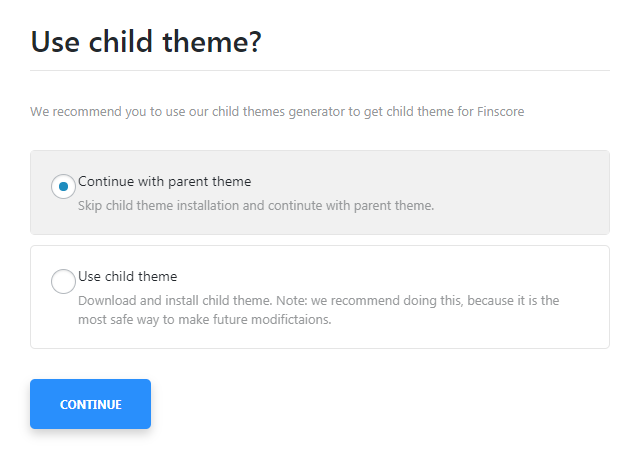Click the "Use child theme?" page heading
The height and width of the screenshot is (452, 640).
click(x=146, y=43)
